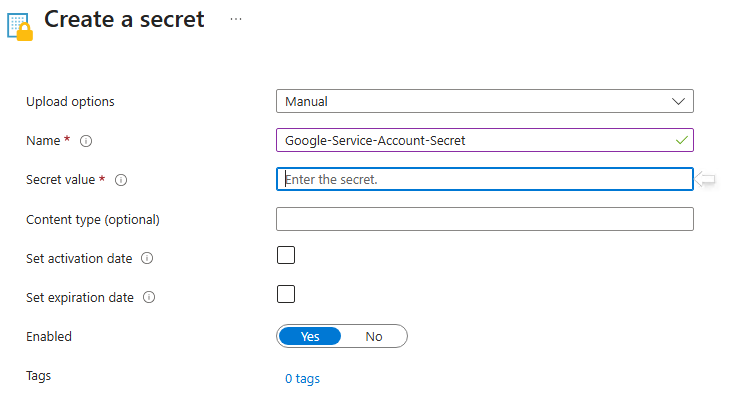Click the Content type (optional) text box
Image resolution: width=731 pixels, height=412 pixels.
(x=484, y=219)
